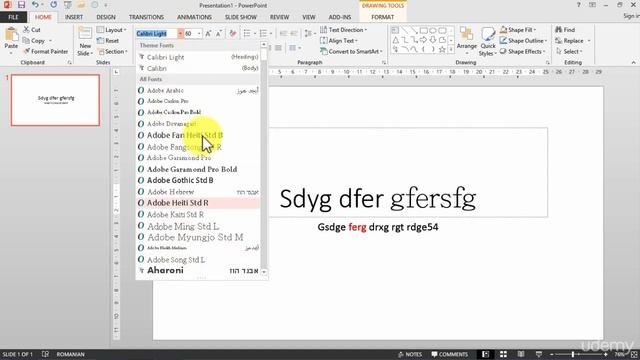Click spell check icon in status bar
Screen dimensions: 640x360
pos(45,354)
